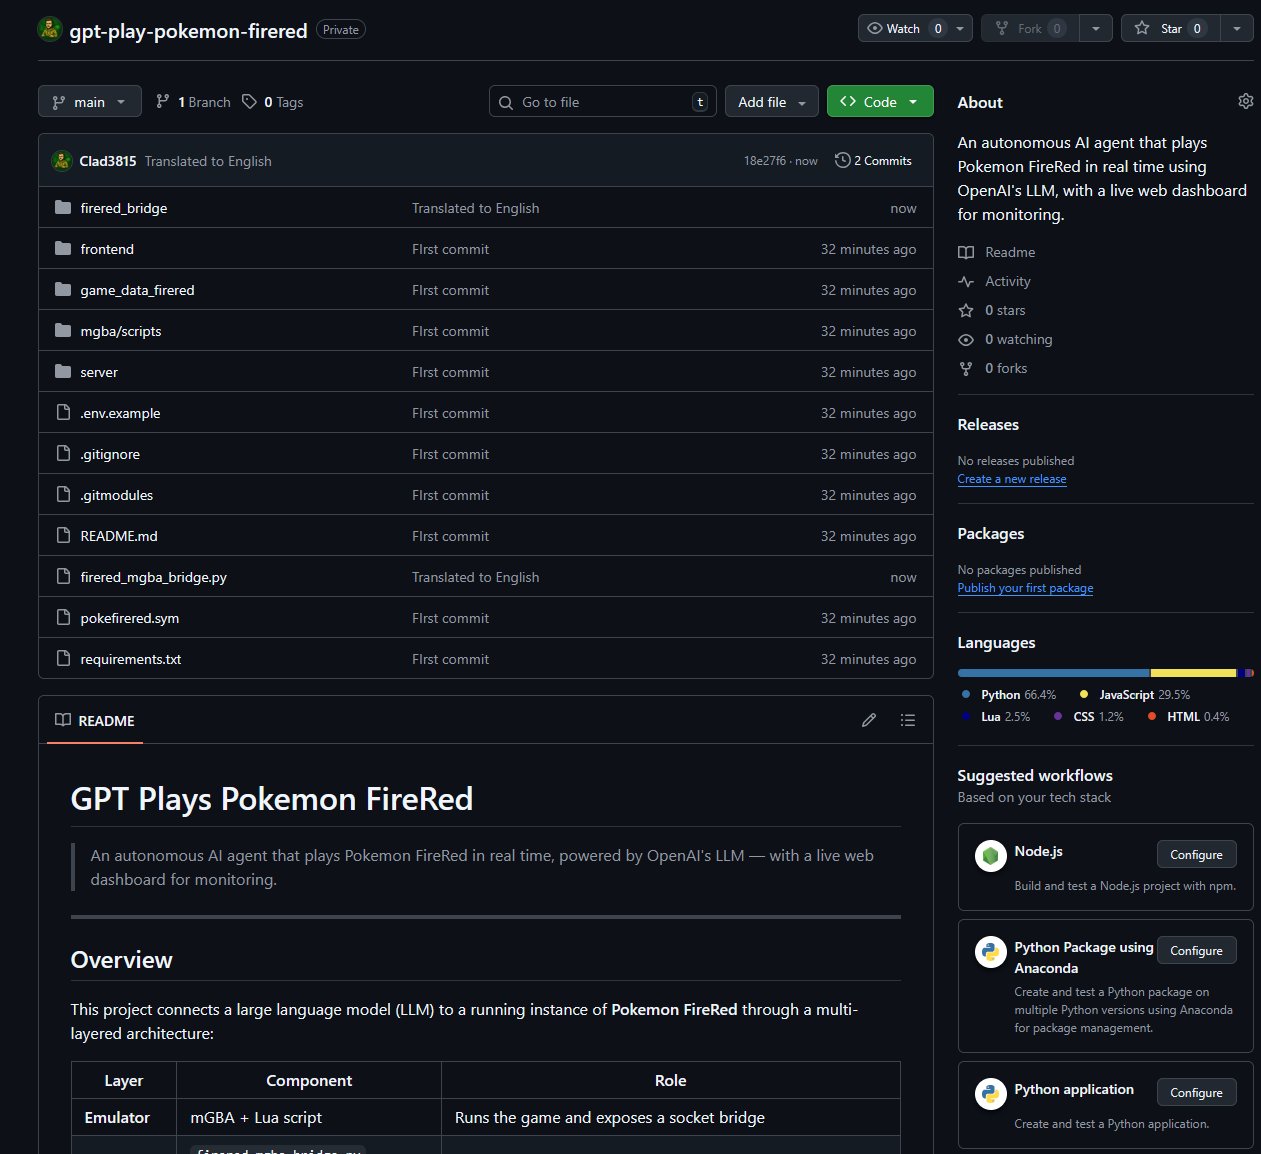Screen dimensions: 1261x1154
Task: Click the firered_bridge folder icon
Action: coord(63,208)
